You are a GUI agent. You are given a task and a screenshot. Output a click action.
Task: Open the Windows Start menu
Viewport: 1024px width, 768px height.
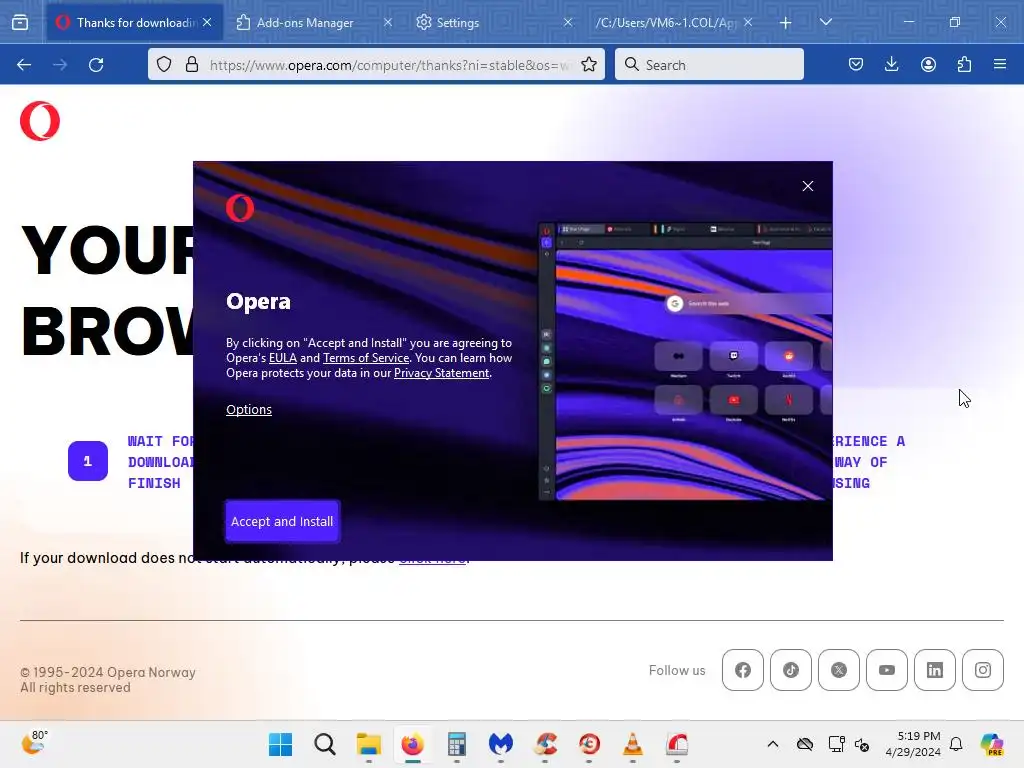tap(281, 744)
